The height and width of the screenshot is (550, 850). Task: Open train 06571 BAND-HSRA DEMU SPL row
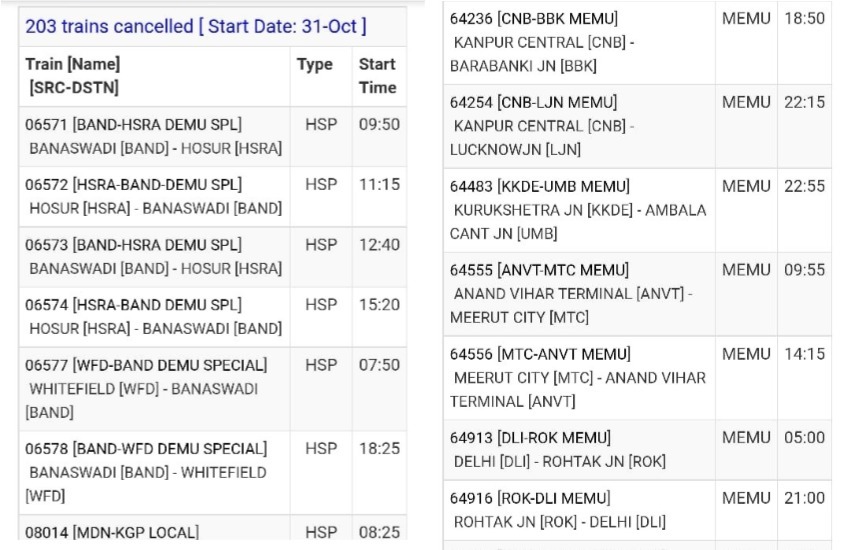(x=212, y=137)
